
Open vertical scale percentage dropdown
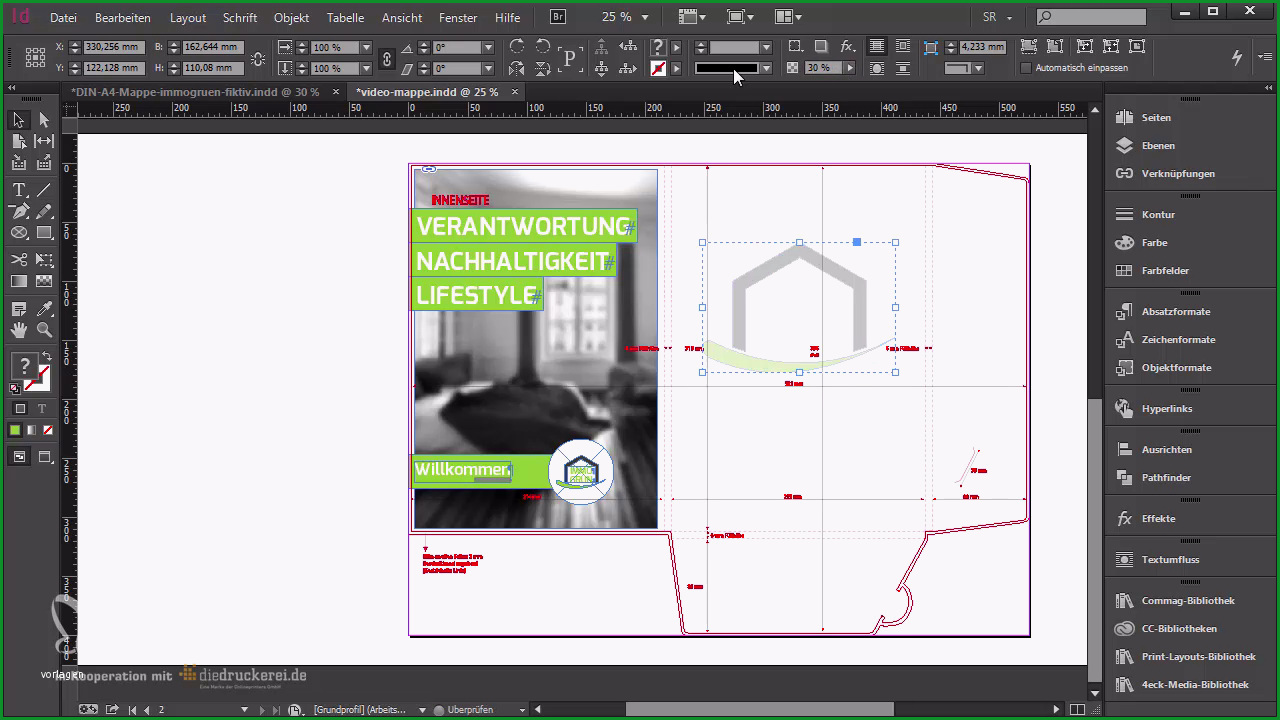(x=366, y=68)
